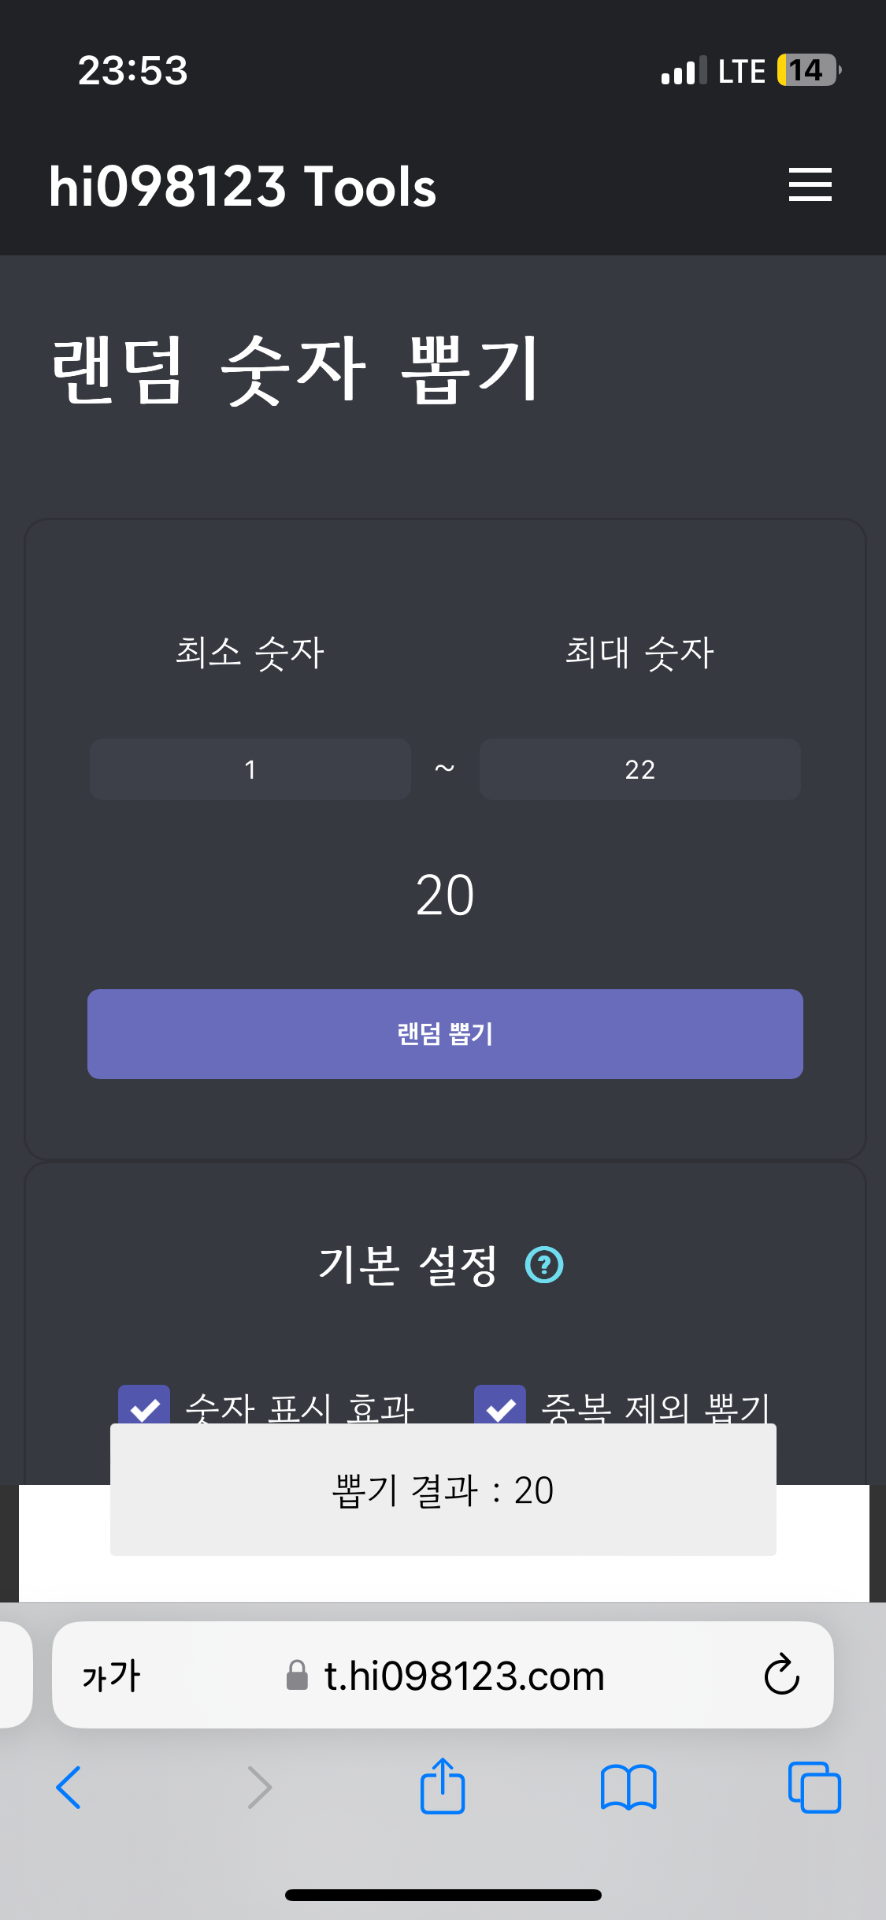
Task: Click the hi098123 Tools site title
Action: point(243,187)
